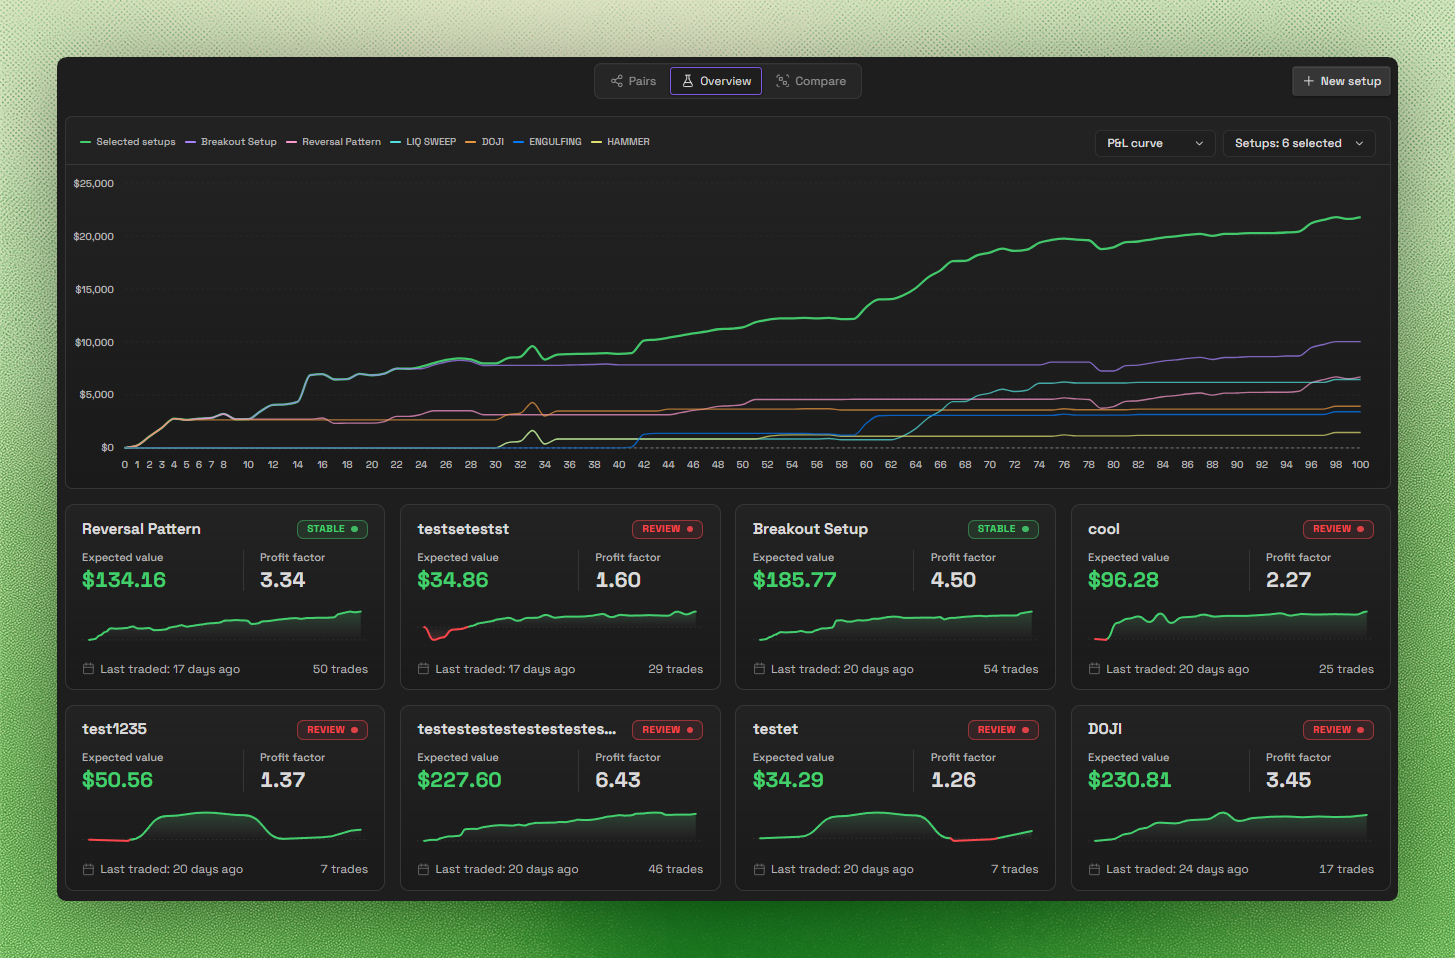Viewport: 1455px width, 958px height.
Task: Click the Compare tab icon
Action: 783,81
